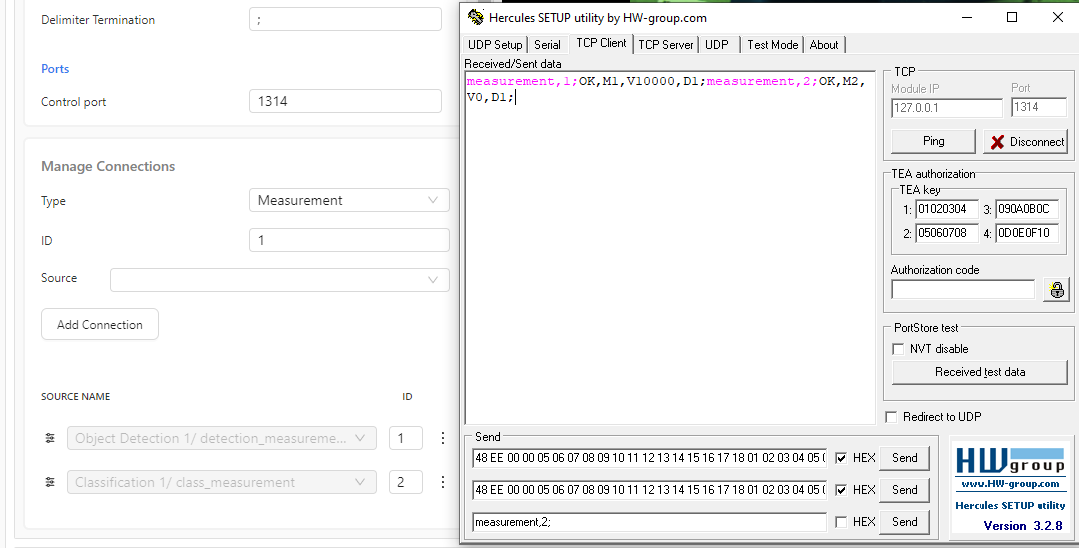Screen dimensions: 1079x548
Task: Click the HW group logo
Action: tap(1010, 461)
